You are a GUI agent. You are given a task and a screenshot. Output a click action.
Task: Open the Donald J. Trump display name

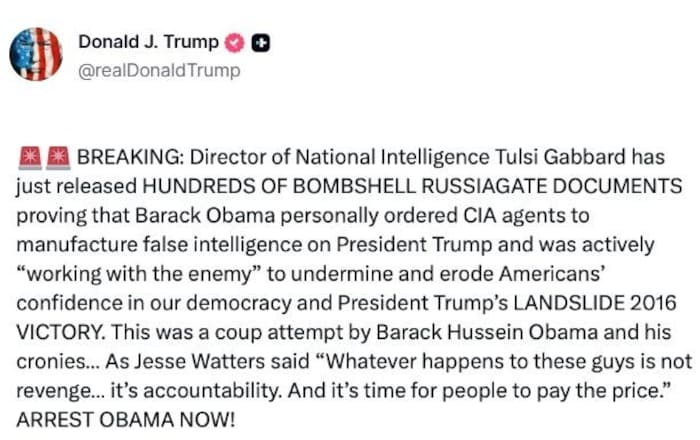150,42
